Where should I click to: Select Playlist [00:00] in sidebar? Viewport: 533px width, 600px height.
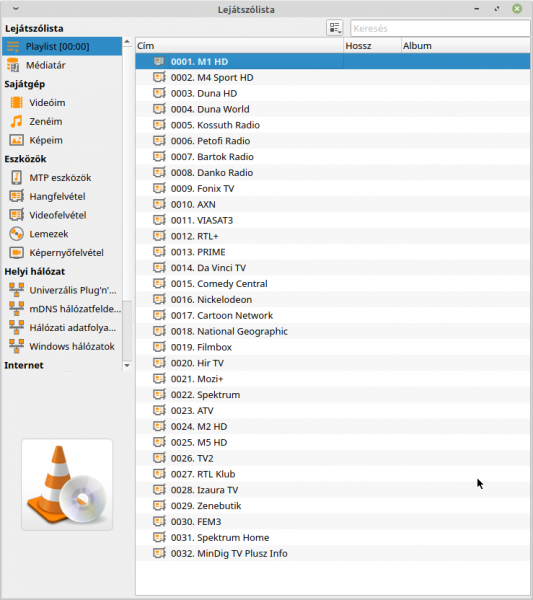click(62, 46)
